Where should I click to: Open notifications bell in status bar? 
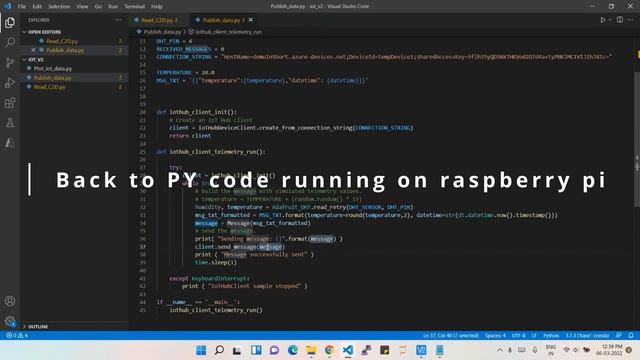coord(631,336)
